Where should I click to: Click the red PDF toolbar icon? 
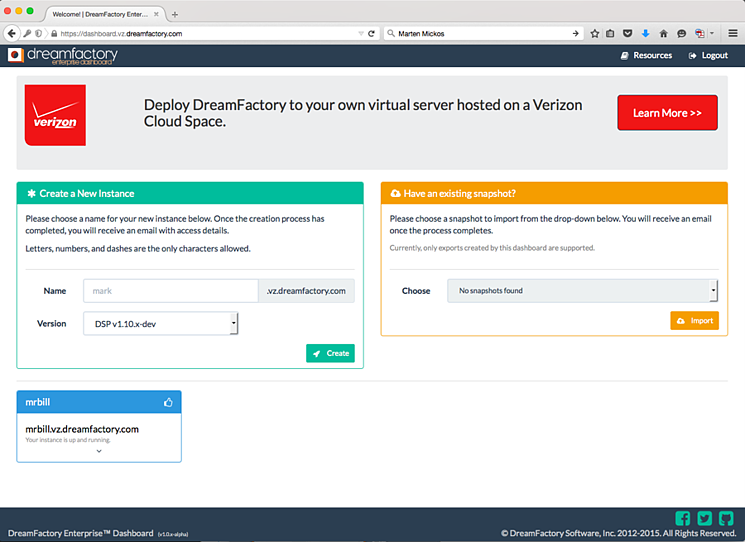point(699,33)
